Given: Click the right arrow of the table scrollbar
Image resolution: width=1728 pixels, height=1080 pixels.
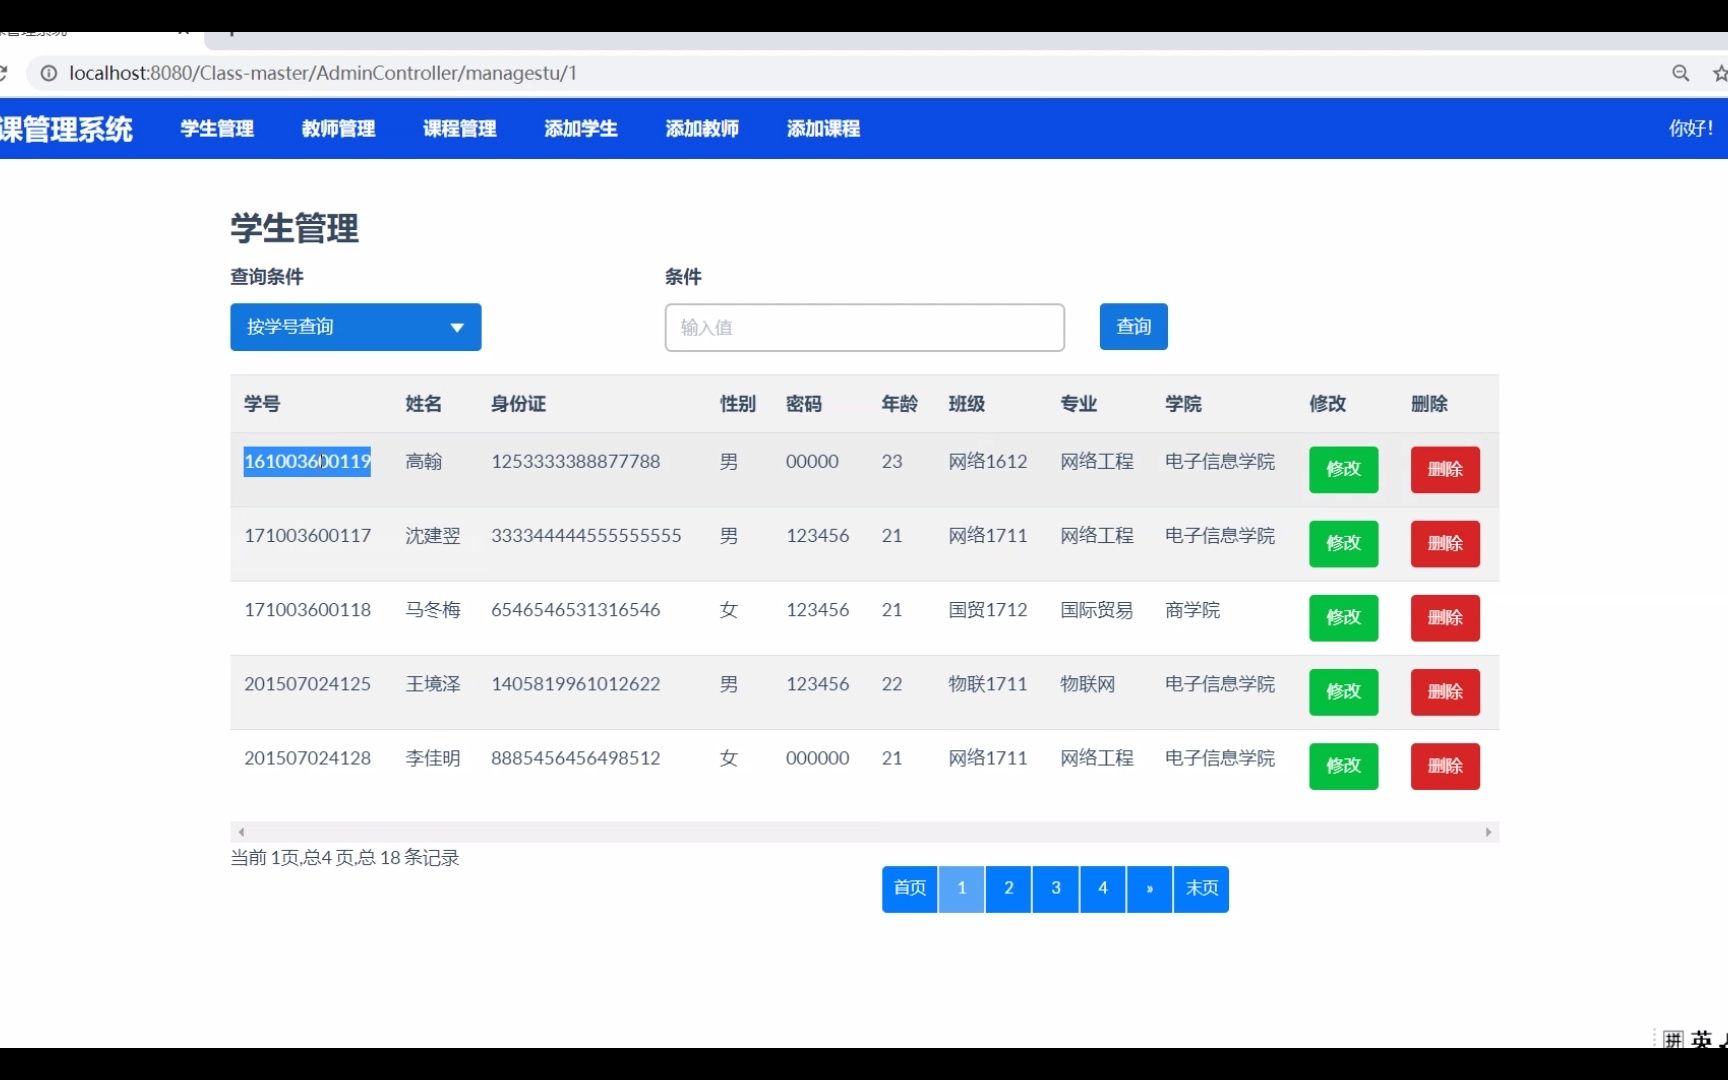Looking at the screenshot, I should pyautogui.click(x=1489, y=831).
